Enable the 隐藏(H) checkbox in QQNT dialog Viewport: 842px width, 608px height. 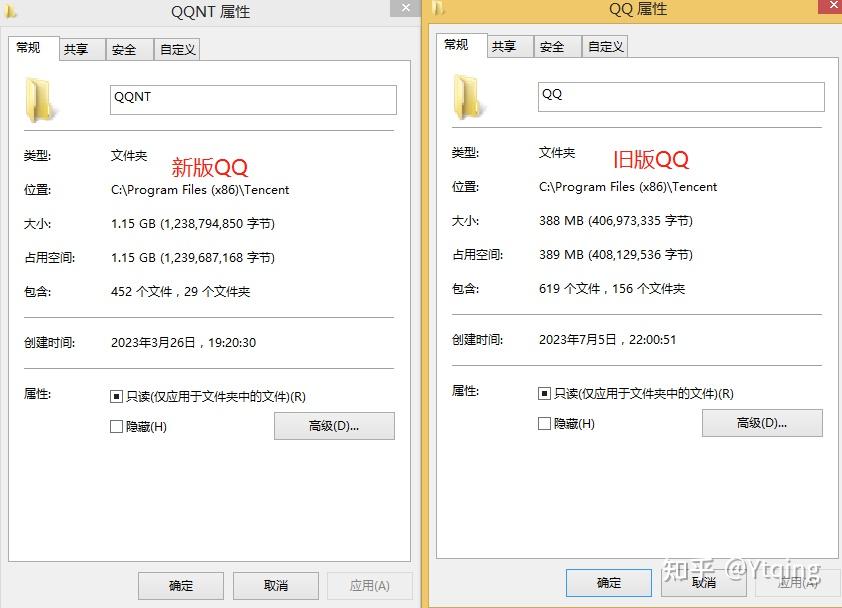pyautogui.click(x=116, y=425)
